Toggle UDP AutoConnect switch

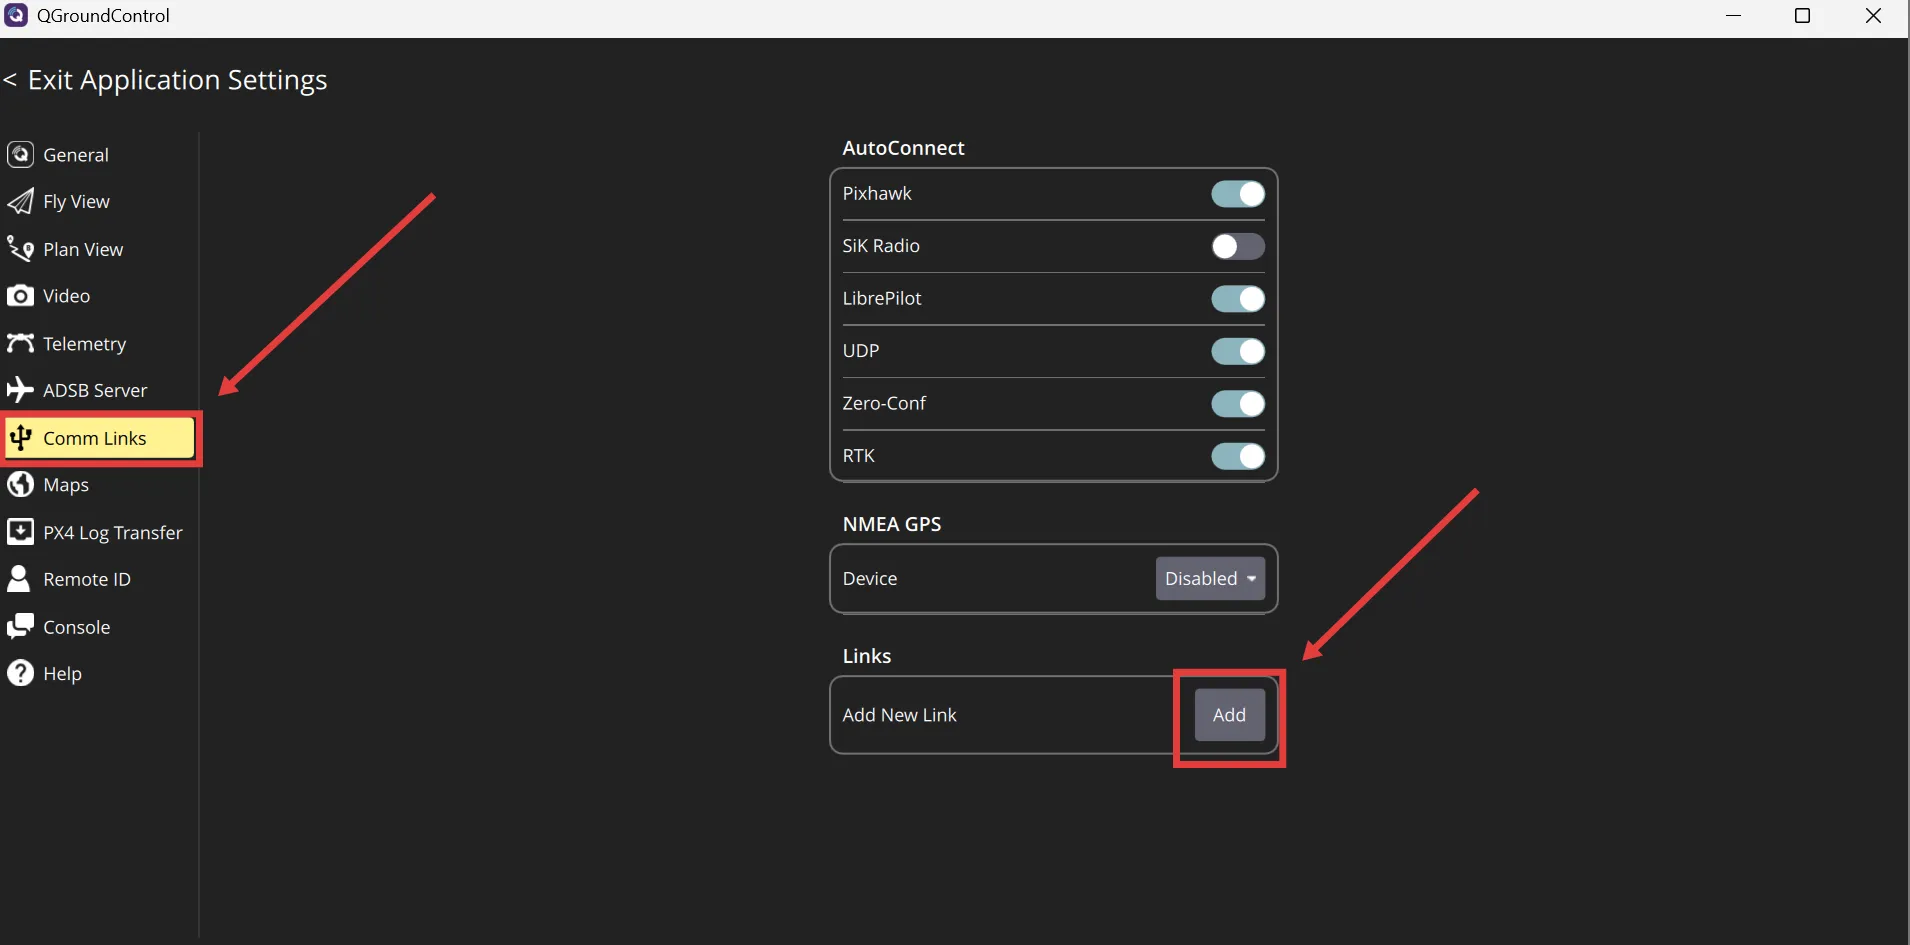[1238, 351]
